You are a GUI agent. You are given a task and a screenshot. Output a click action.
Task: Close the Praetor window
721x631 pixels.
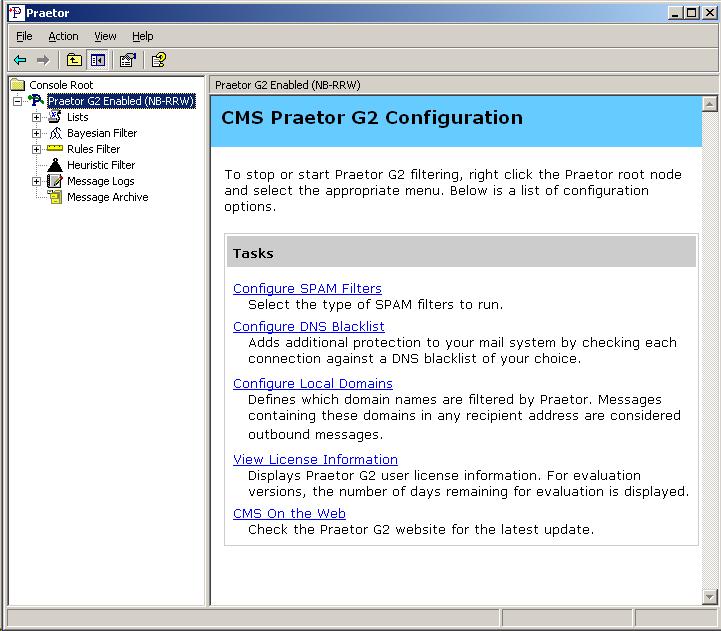tap(710, 12)
